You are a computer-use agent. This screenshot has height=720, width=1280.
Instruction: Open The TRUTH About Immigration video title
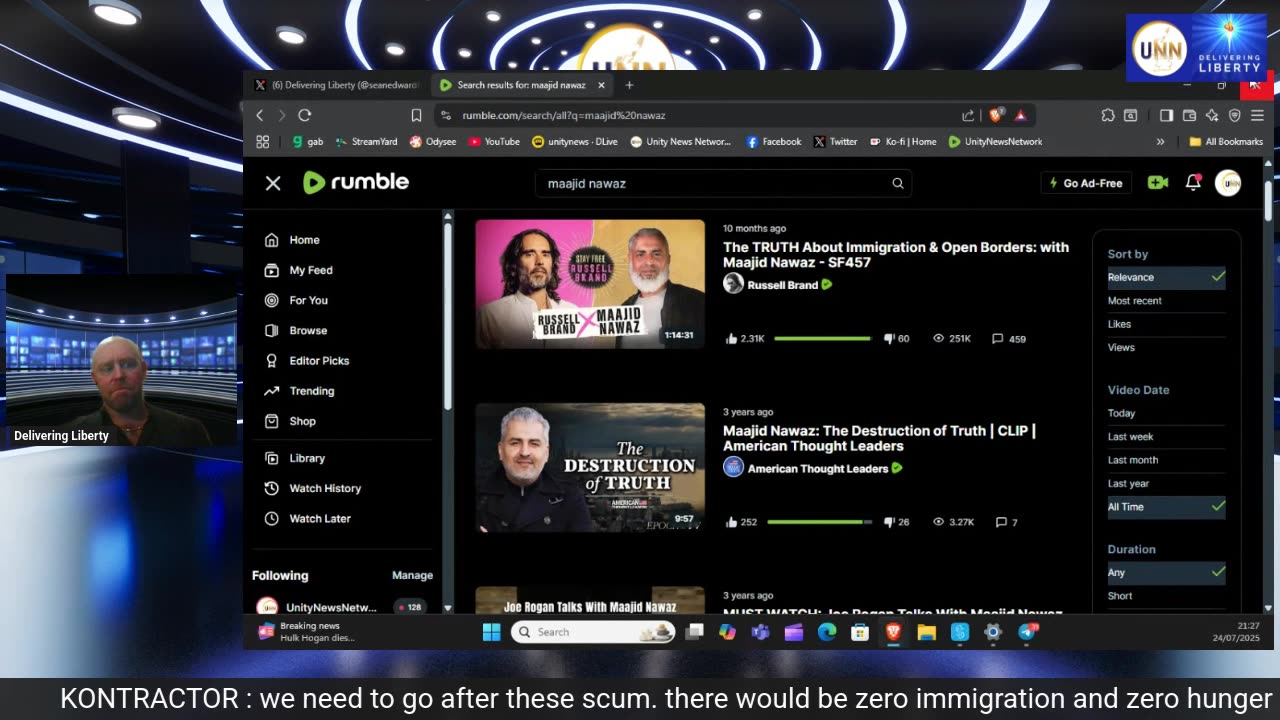click(896, 254)
